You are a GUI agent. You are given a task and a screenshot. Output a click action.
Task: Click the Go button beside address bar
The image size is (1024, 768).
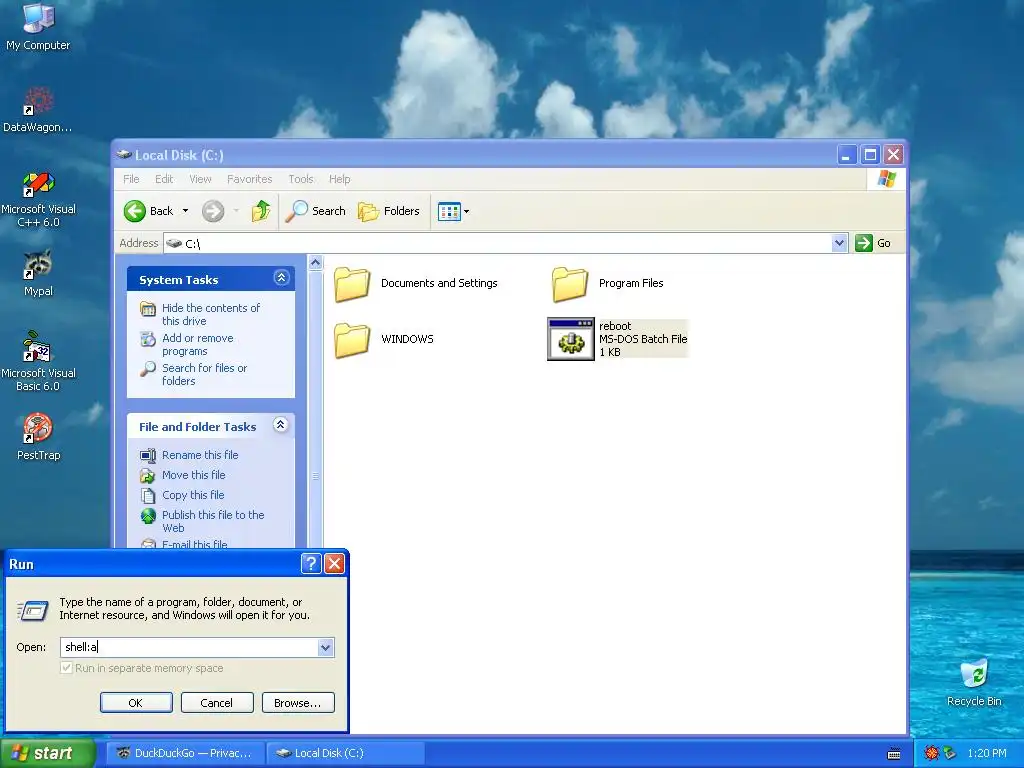(873, 243)
